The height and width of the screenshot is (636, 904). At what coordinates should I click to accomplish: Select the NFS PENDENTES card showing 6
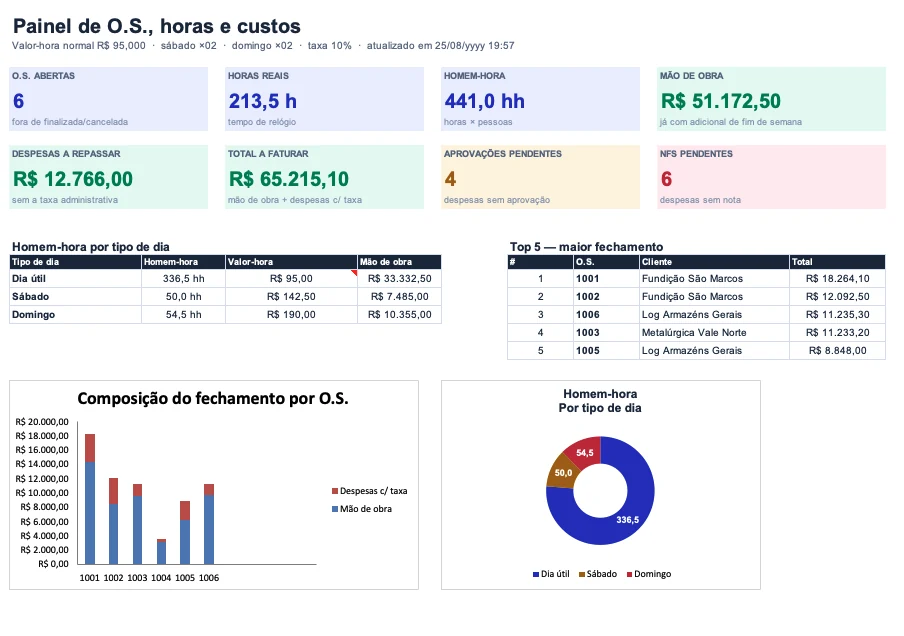coord(771,177)
